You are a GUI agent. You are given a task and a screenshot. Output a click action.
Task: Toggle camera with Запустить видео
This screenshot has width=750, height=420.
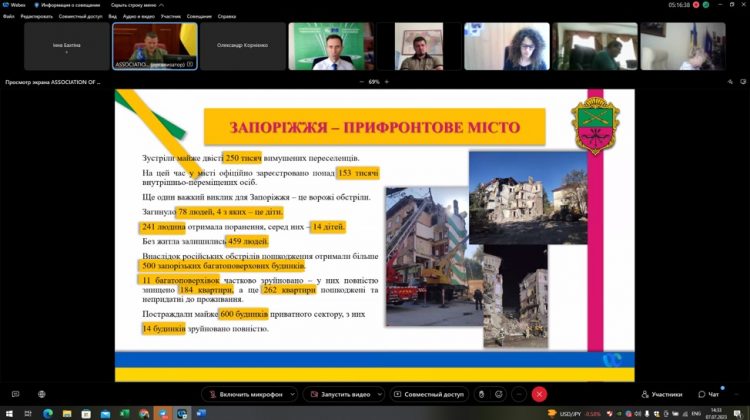(x=341, y=394)
